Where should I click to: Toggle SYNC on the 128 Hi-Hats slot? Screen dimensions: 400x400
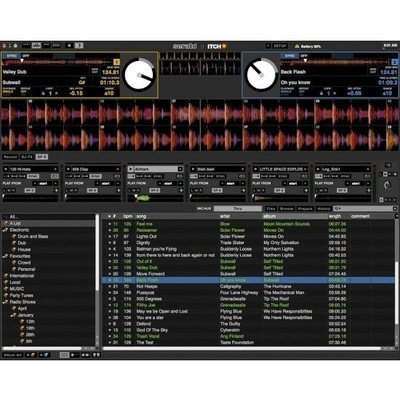click(33, 176)
